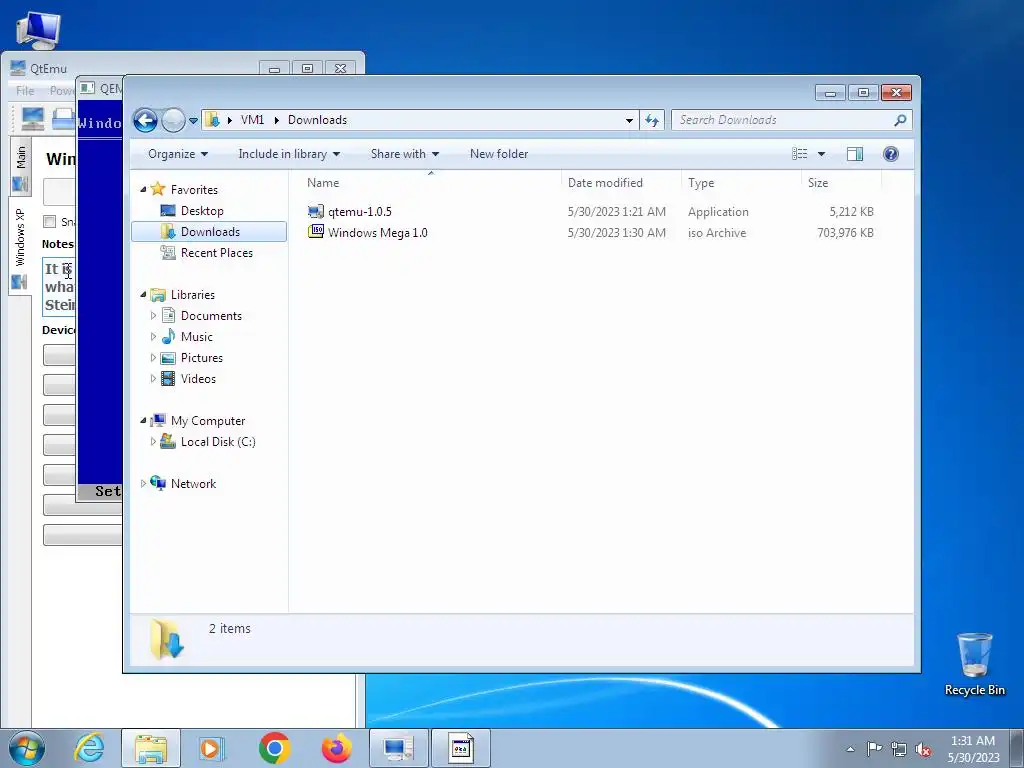
Task: Select the Music library
Action: coord(197,337)
